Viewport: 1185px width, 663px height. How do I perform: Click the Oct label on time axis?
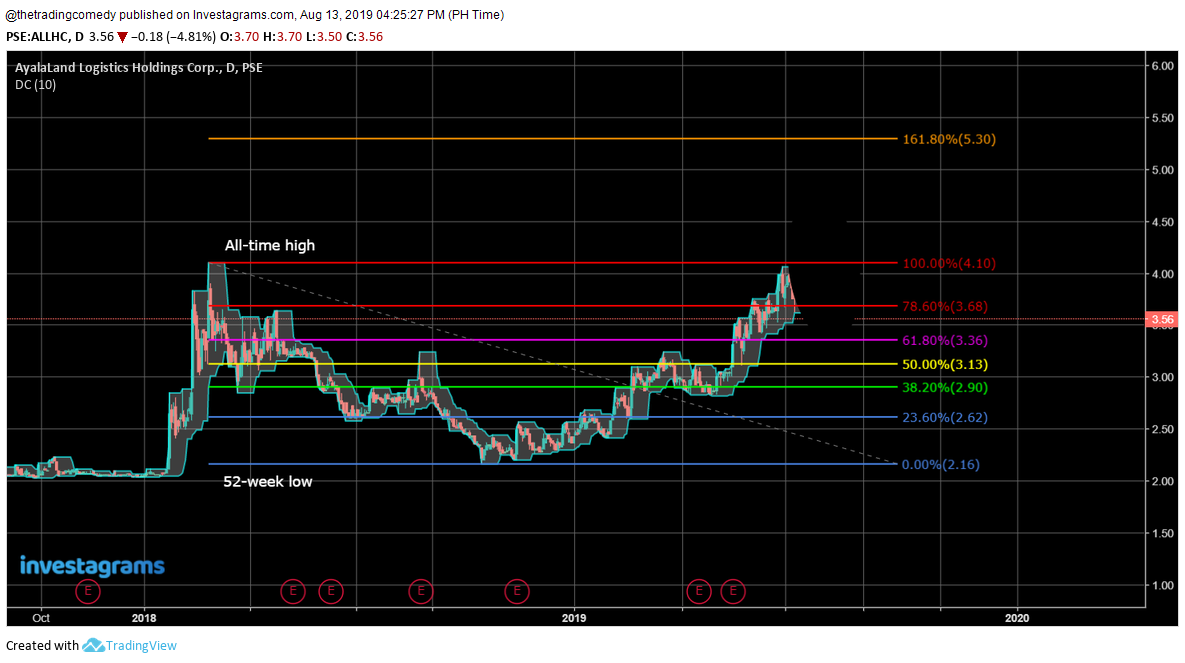(x=41, y=618)
